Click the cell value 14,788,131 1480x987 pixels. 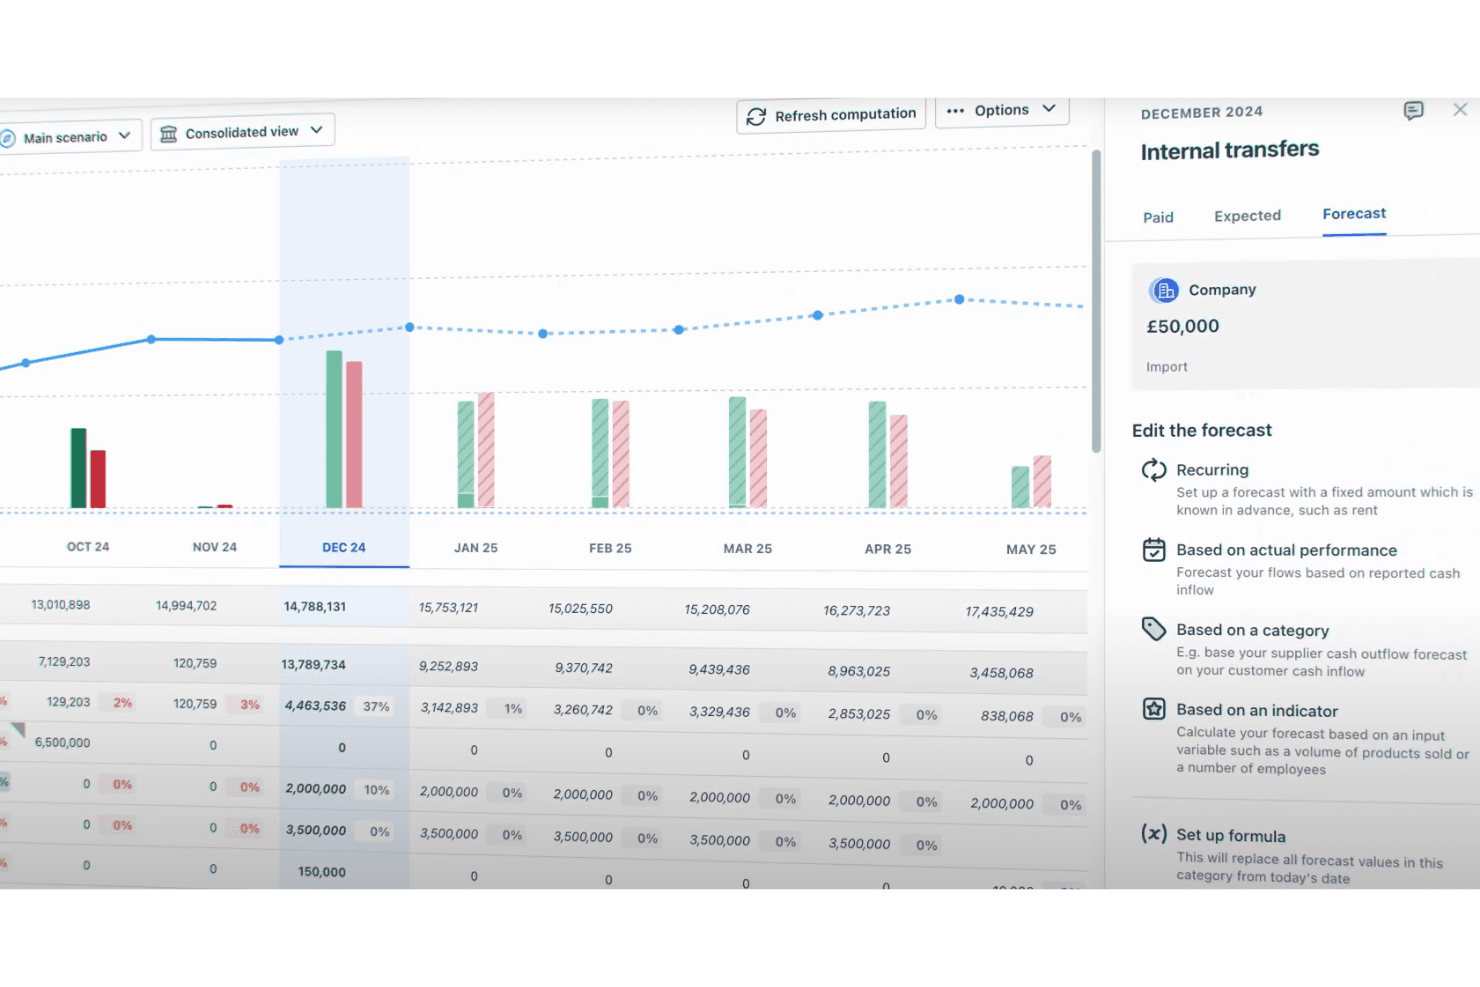315,606
